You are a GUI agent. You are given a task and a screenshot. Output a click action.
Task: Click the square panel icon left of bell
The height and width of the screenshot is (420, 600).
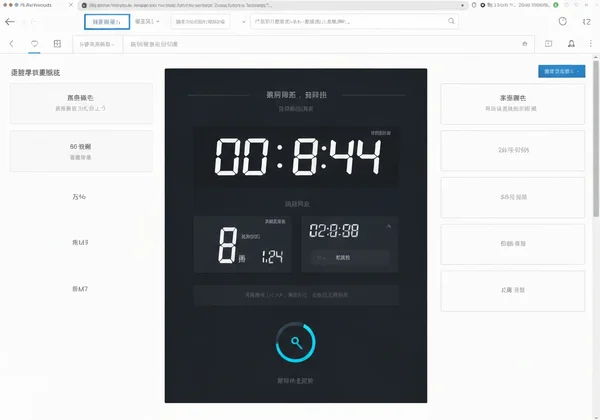(x=548, y=44)
